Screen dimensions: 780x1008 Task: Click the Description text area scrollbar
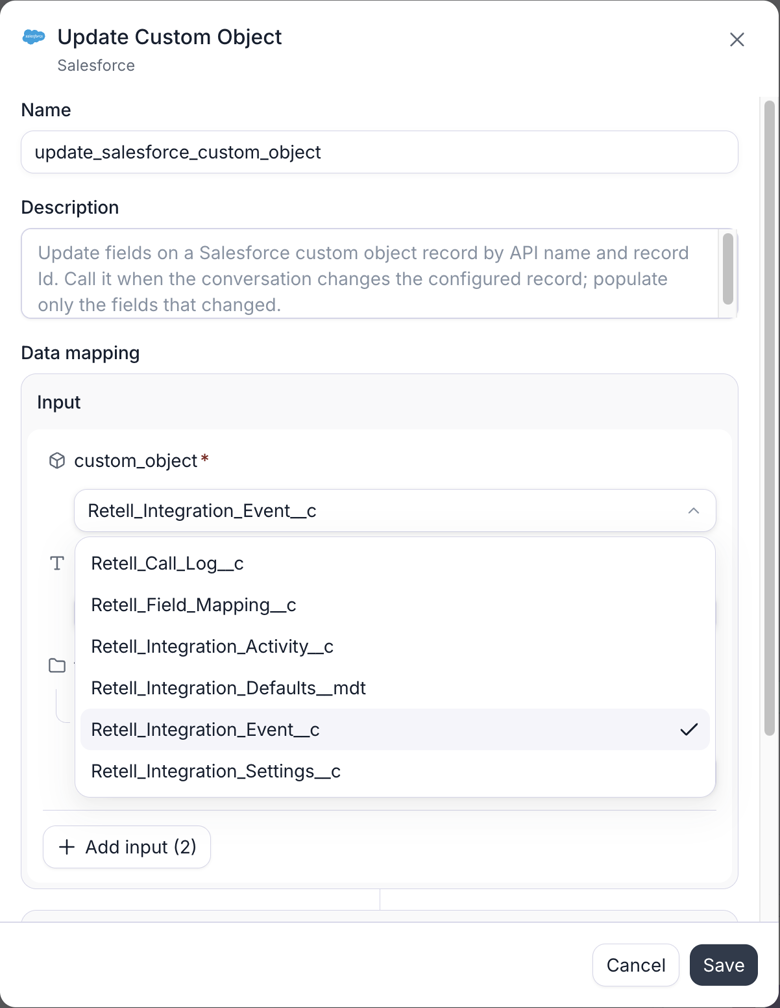[x=728, y=269]
